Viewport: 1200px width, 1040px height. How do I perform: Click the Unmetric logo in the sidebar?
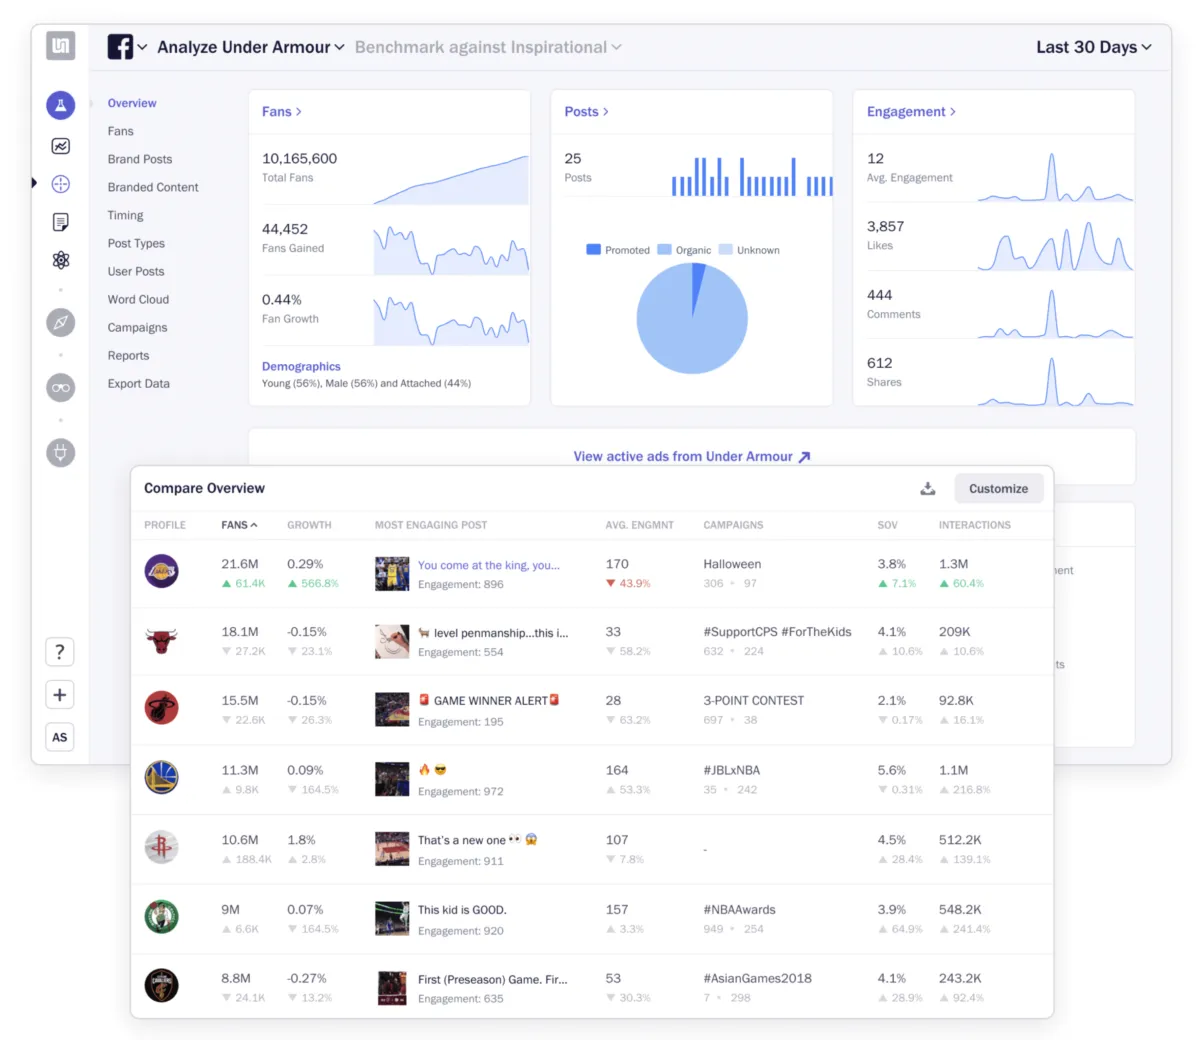(x=60, y=45)
